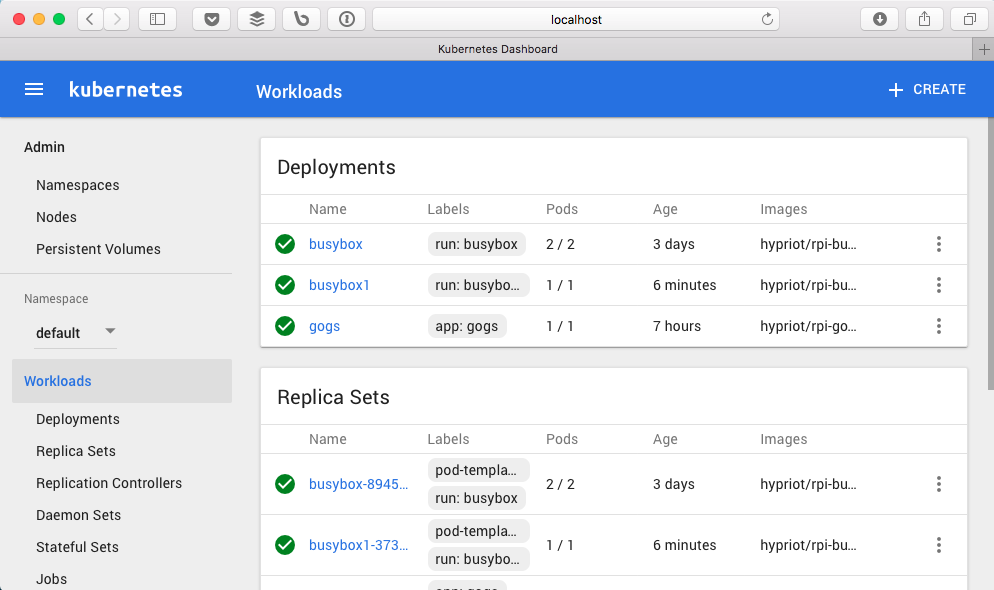
Task: Open the busybox1 deployment link
Action: coord(339,285)
